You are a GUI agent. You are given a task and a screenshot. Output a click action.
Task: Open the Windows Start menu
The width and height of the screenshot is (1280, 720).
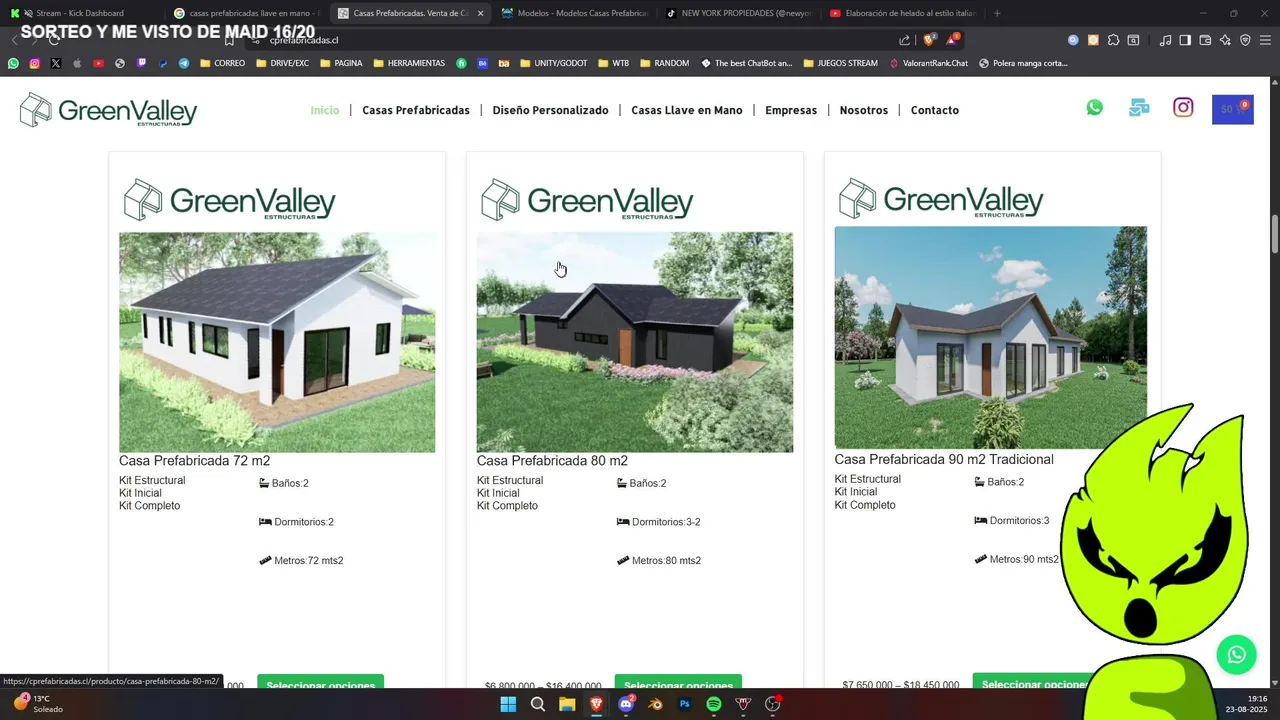[508, 704]
